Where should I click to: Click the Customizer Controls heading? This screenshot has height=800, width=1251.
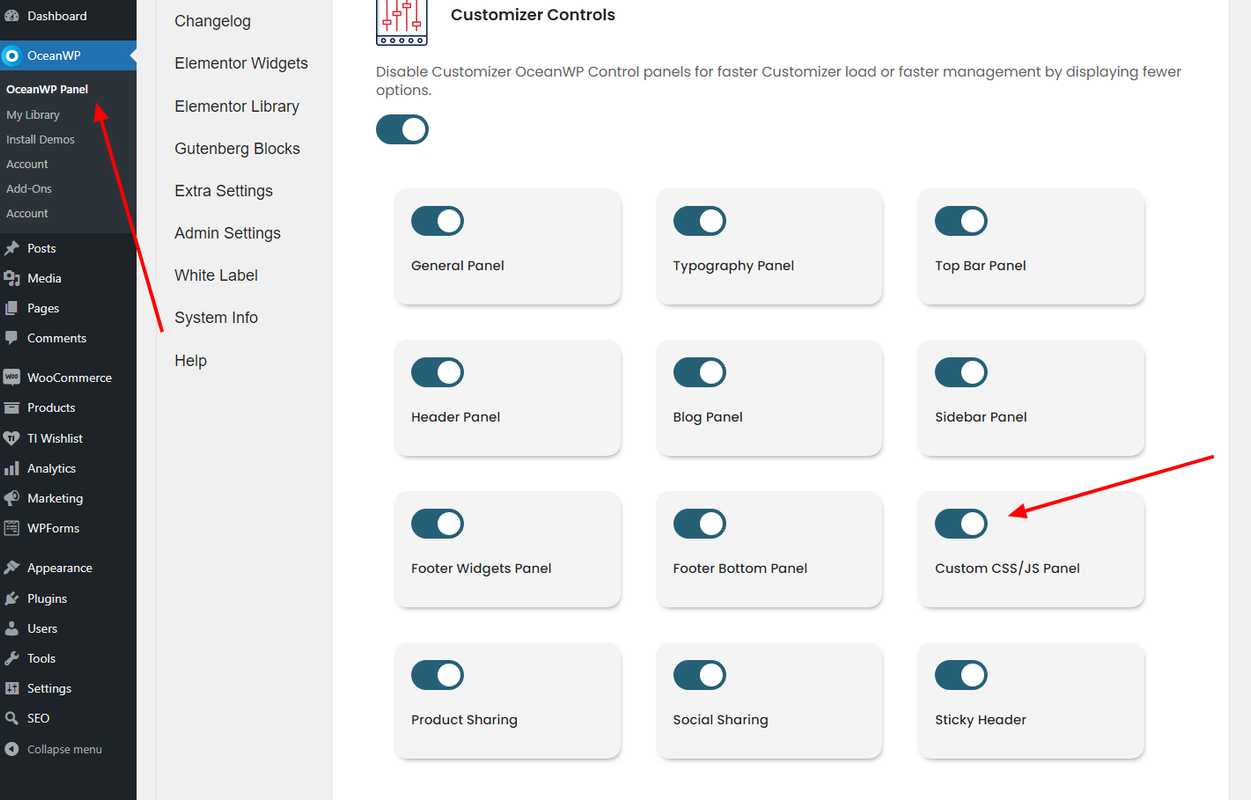click(x=533, y=15)
